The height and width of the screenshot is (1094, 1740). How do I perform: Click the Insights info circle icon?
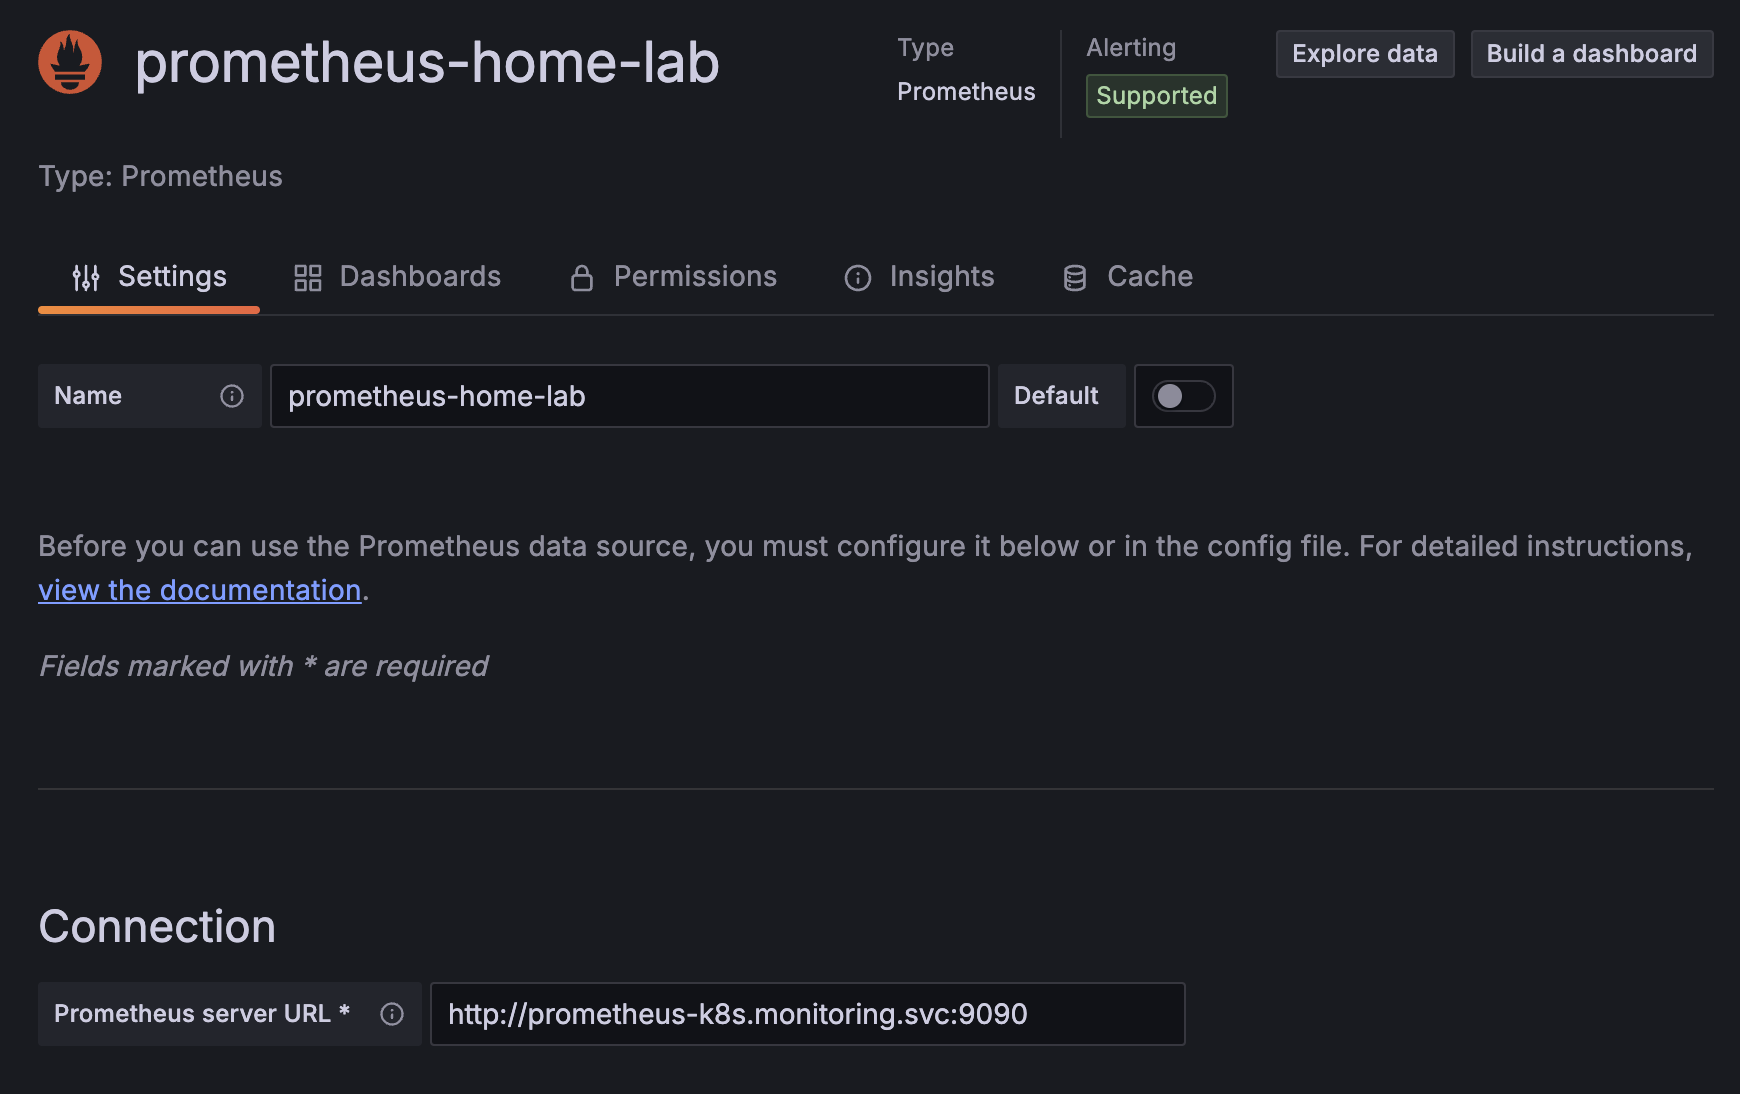point(857,278)
